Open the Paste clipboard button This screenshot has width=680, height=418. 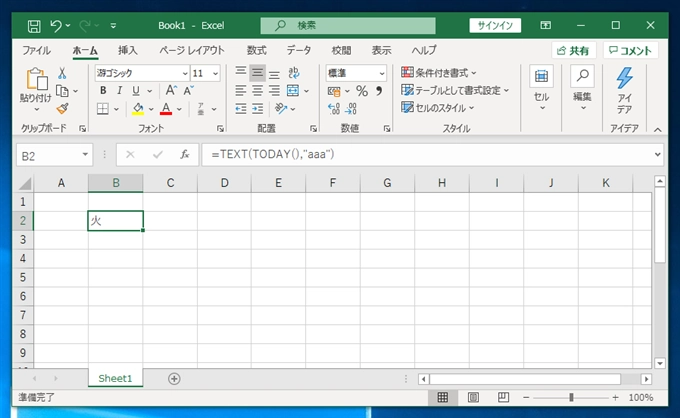pyautogui.click(x=36, y=90)
